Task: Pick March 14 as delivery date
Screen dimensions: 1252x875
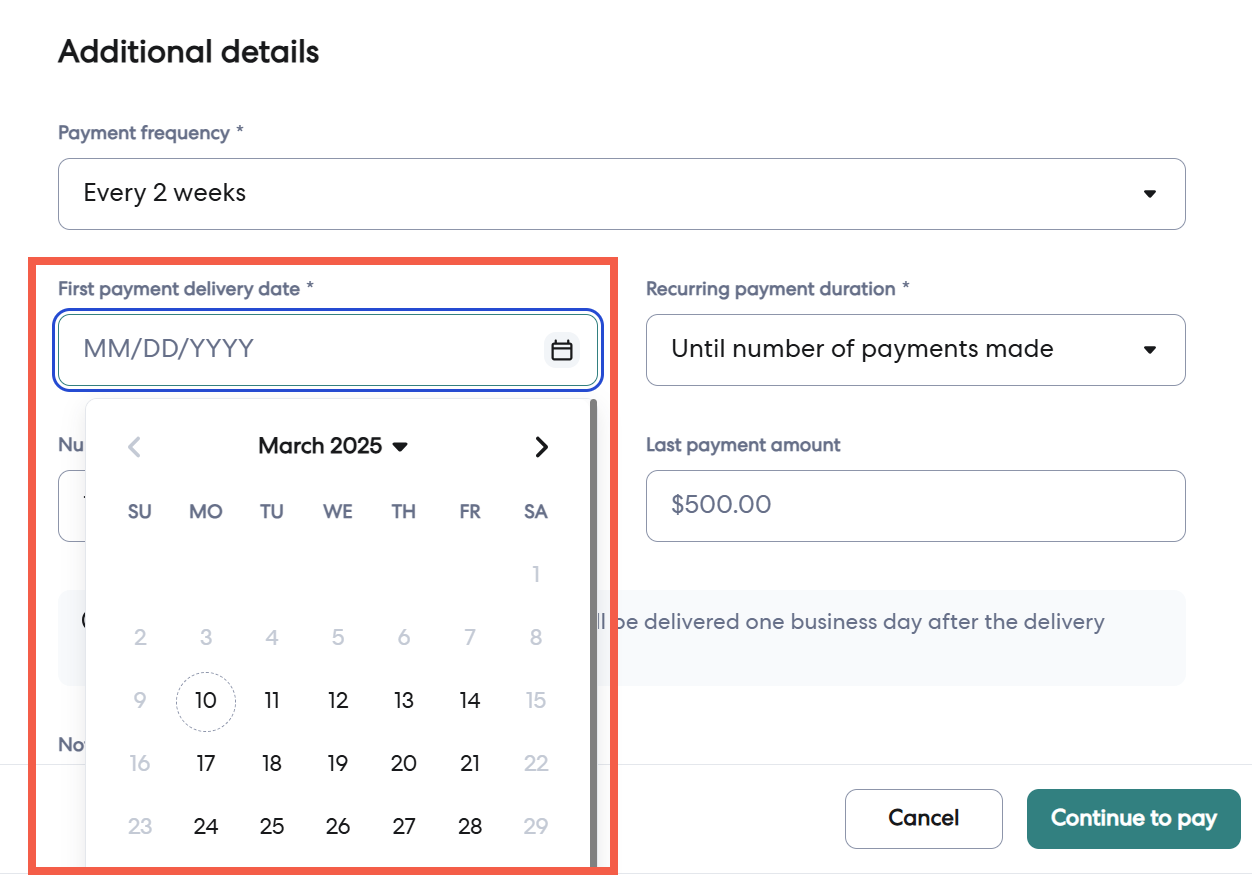Action: pyautogui.click(x=470, y=701)
